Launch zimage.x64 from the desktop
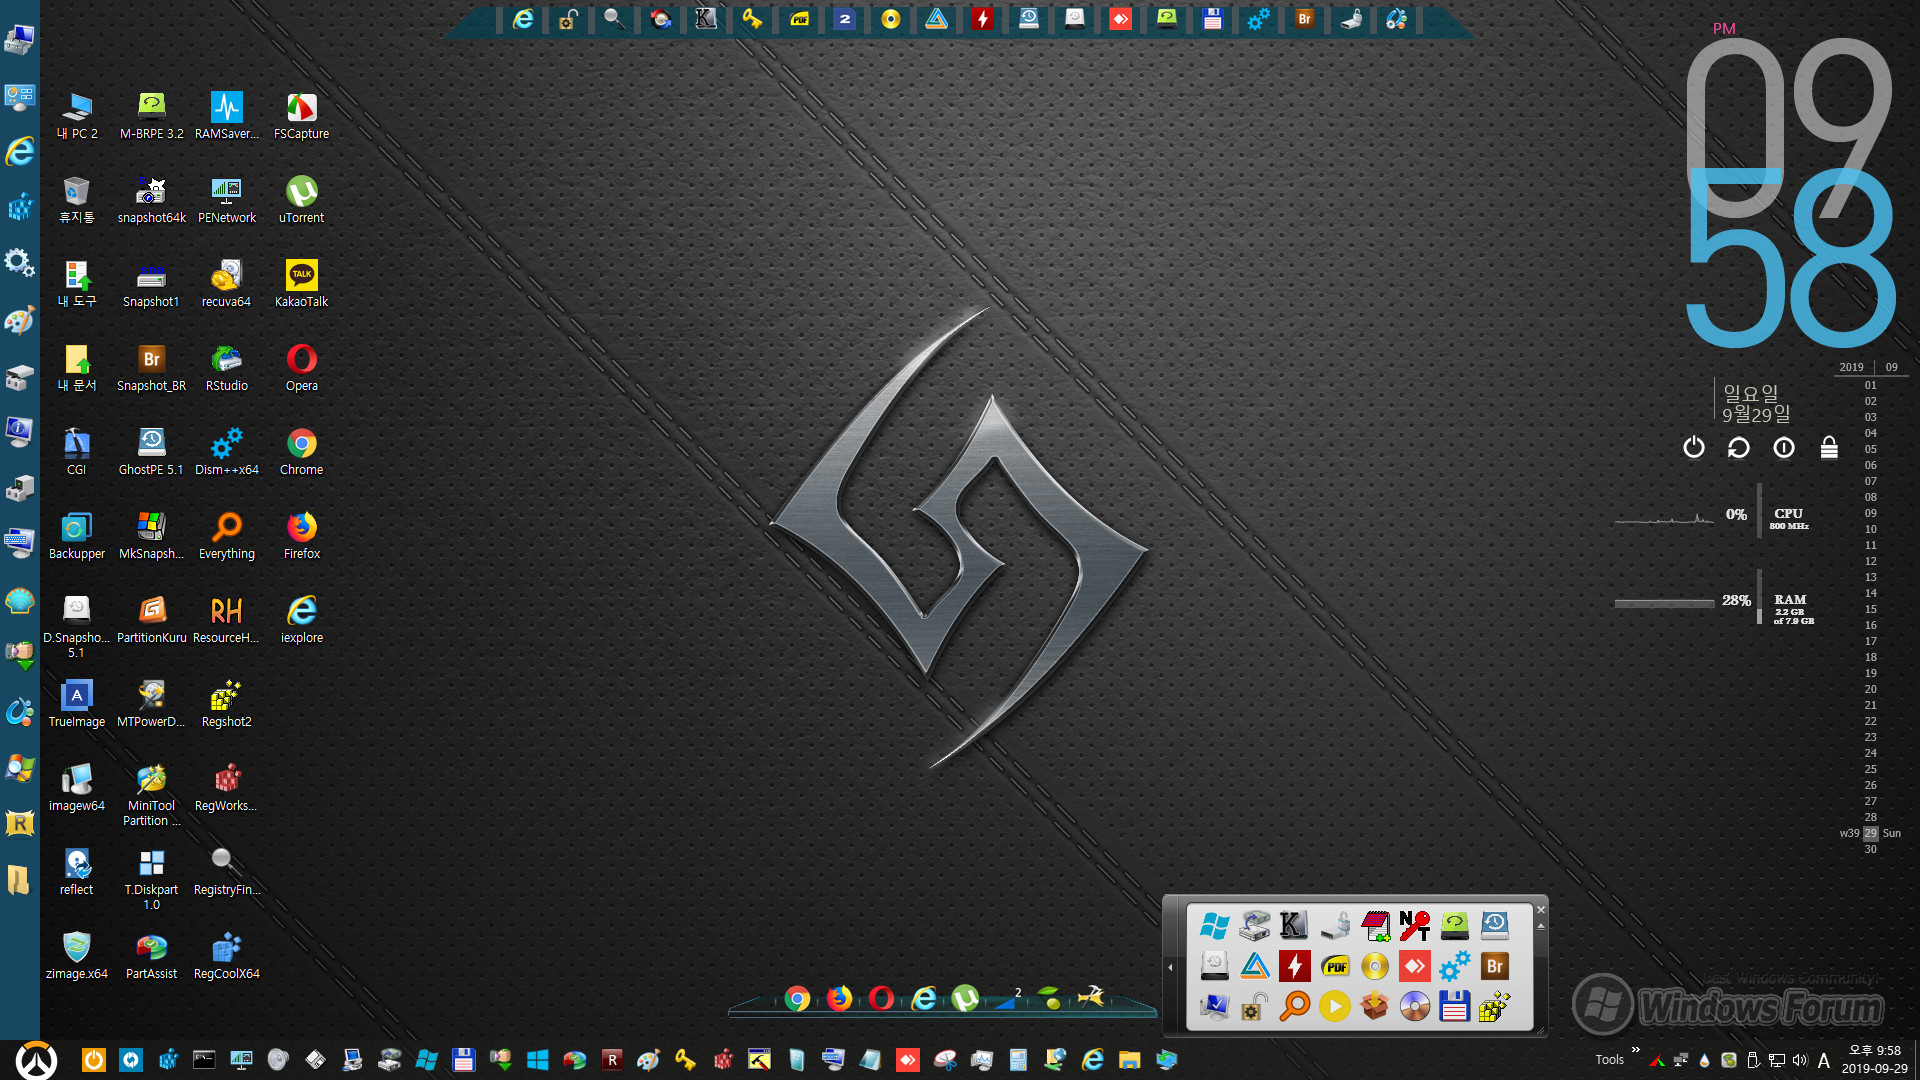1920x1080 pixels. (x=77, y=955)
